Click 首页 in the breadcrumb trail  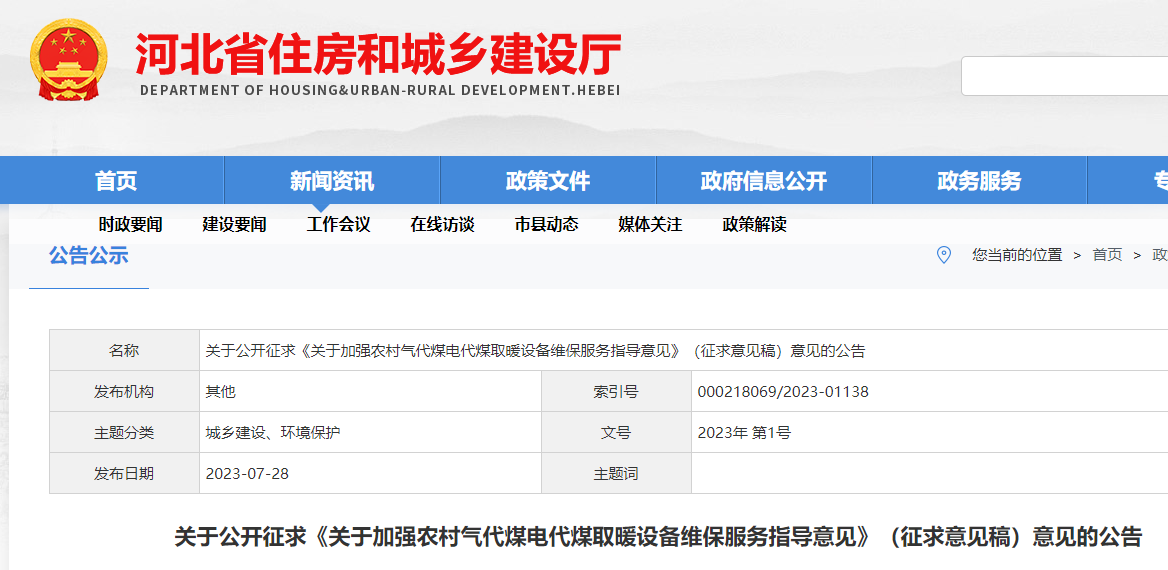coord(1107,255)
